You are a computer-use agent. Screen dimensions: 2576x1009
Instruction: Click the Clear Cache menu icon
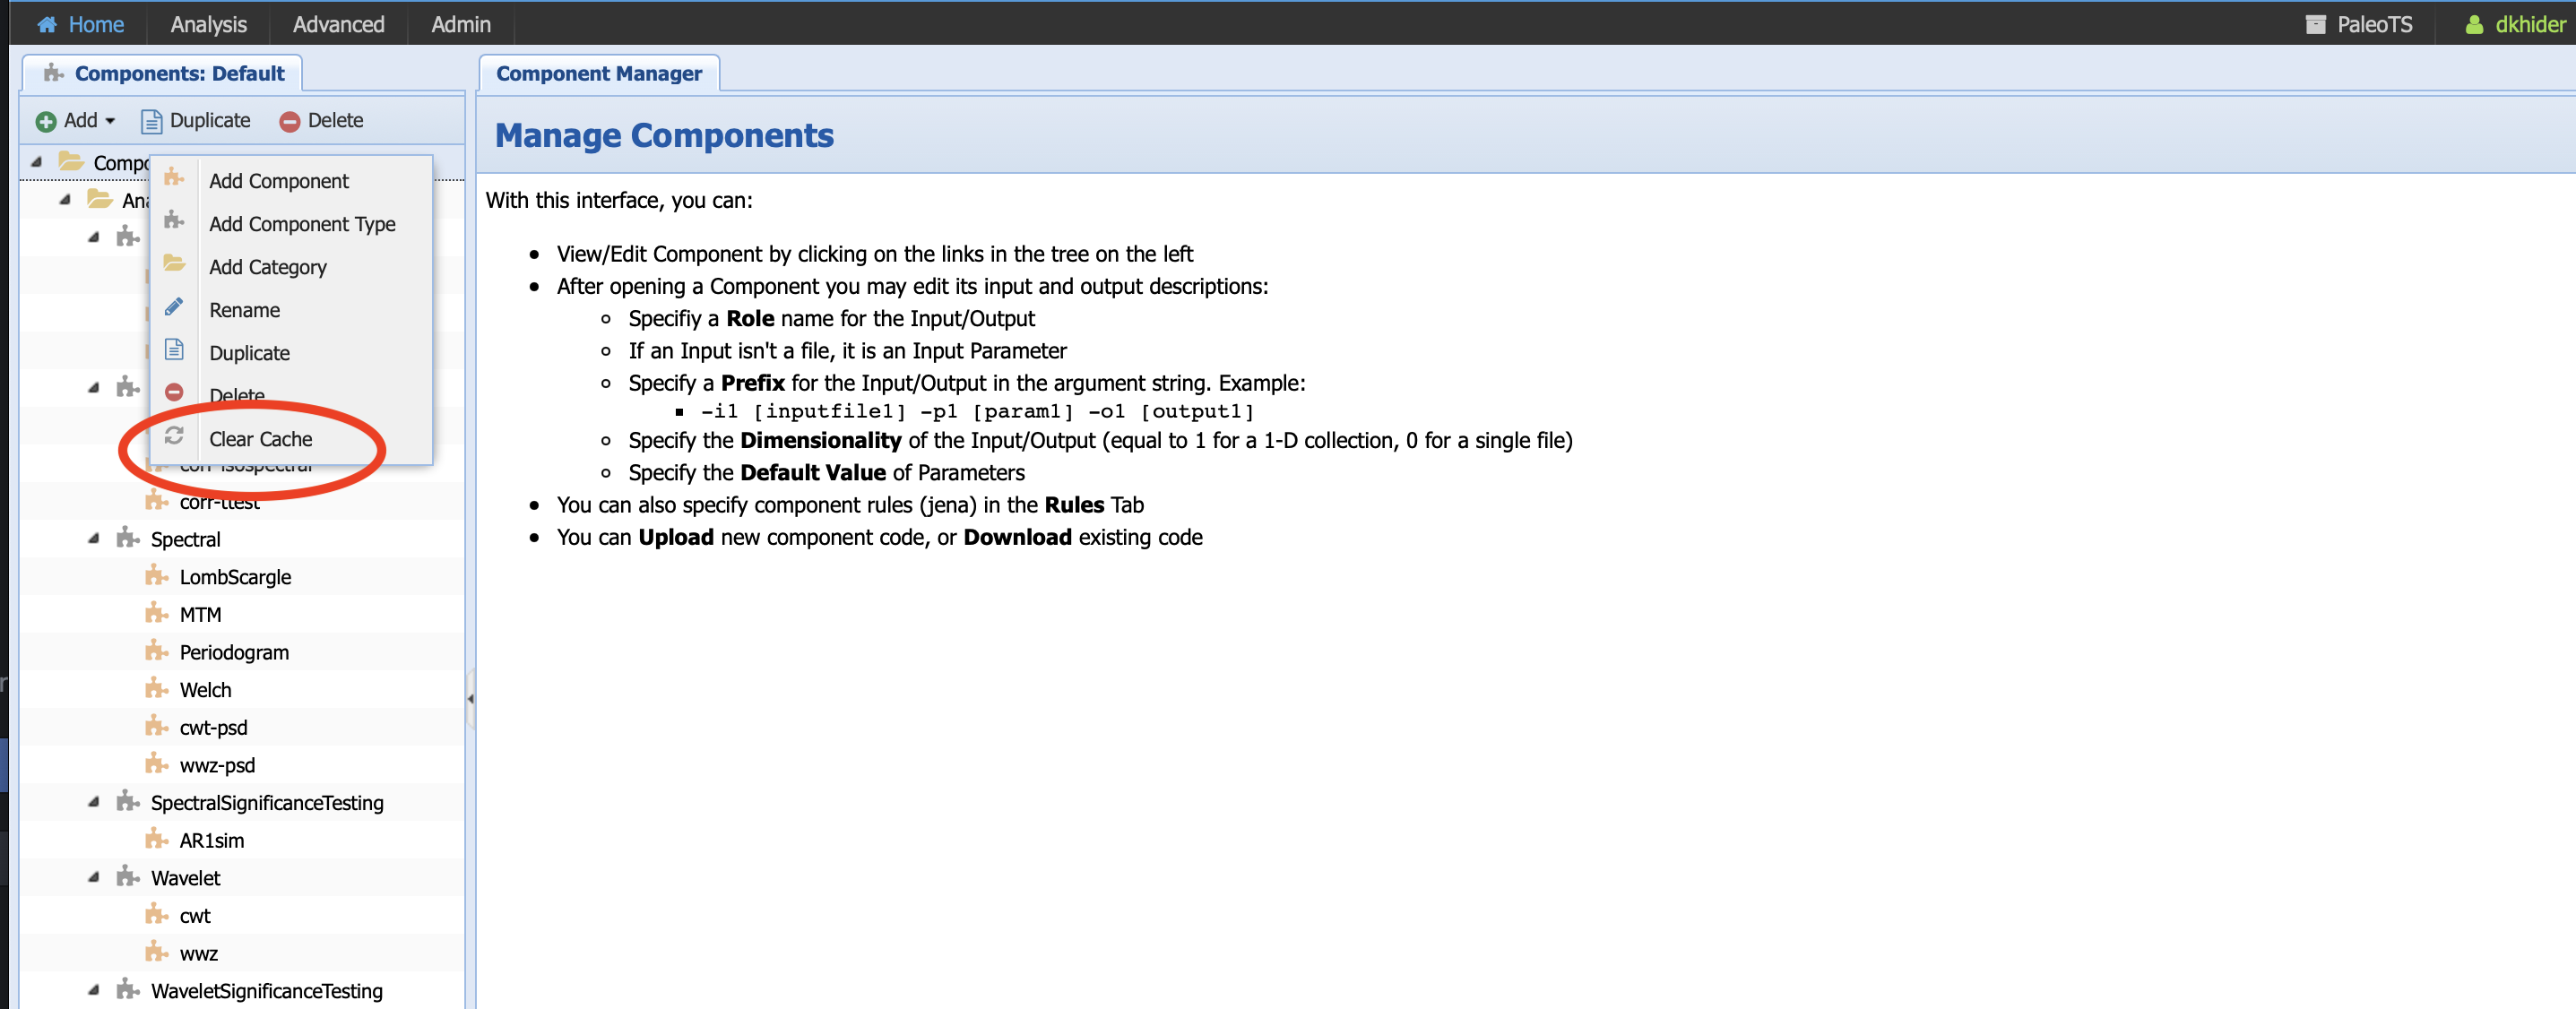pos(176,437)
